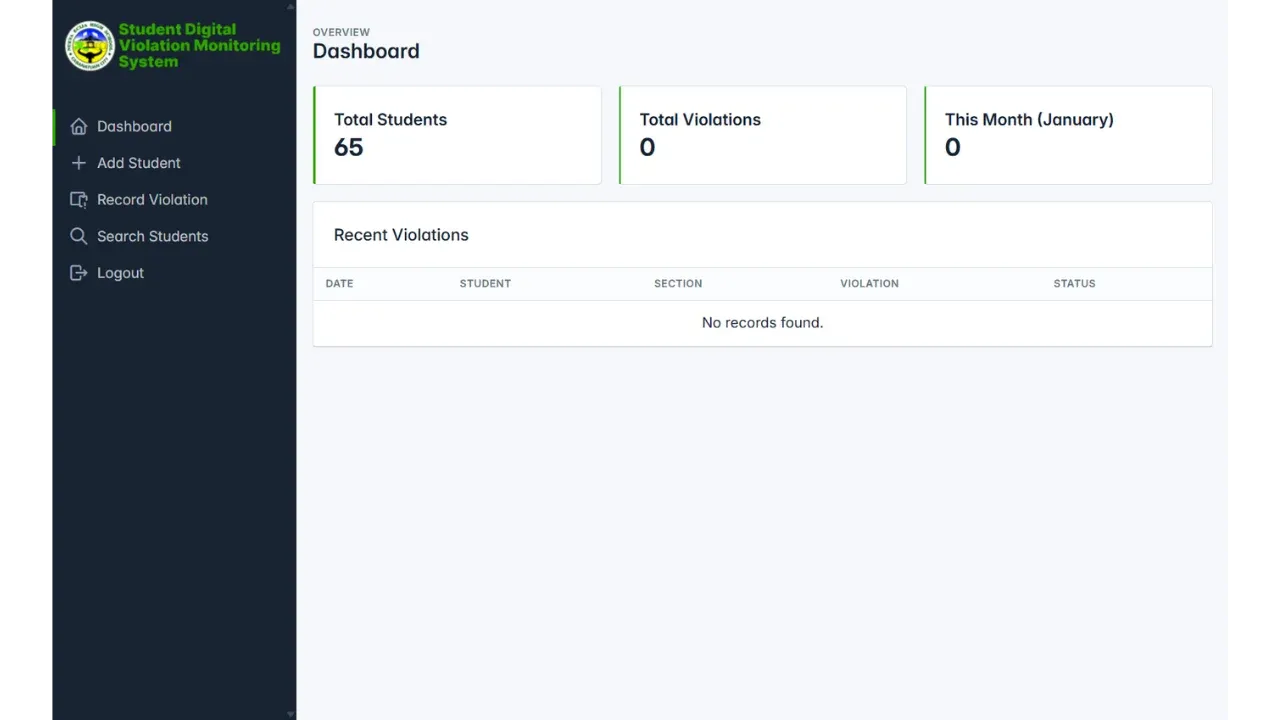Click the Total Violations stat card
The width and height of the screenshot is (1280, 720).
[763, 135]
